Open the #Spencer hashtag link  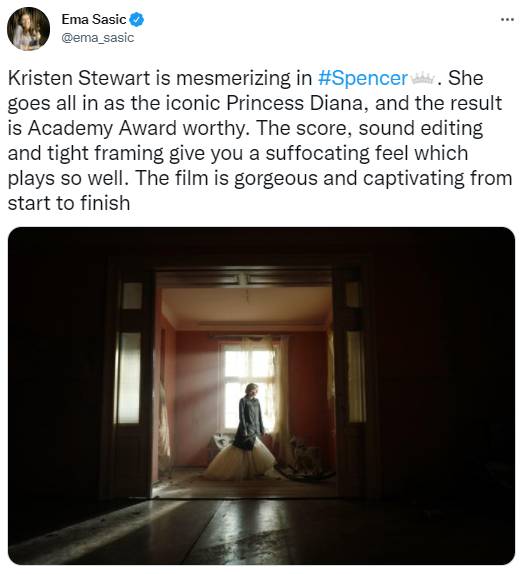tap(362, 78)
